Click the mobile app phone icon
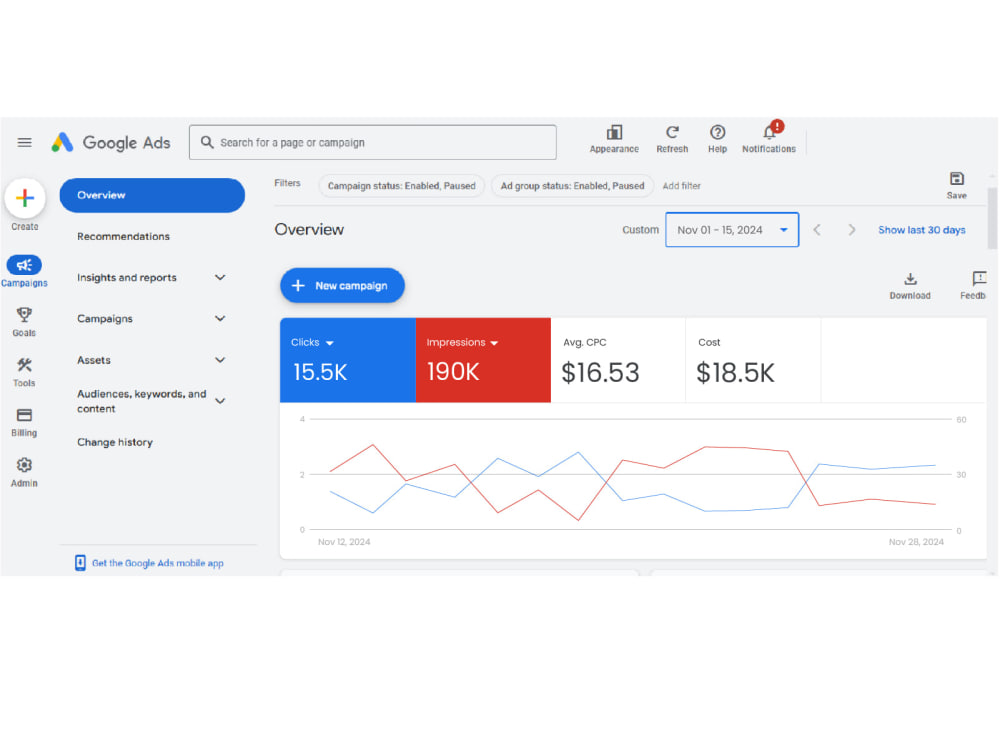The image size is (1000, 750). tap(80, 562)
